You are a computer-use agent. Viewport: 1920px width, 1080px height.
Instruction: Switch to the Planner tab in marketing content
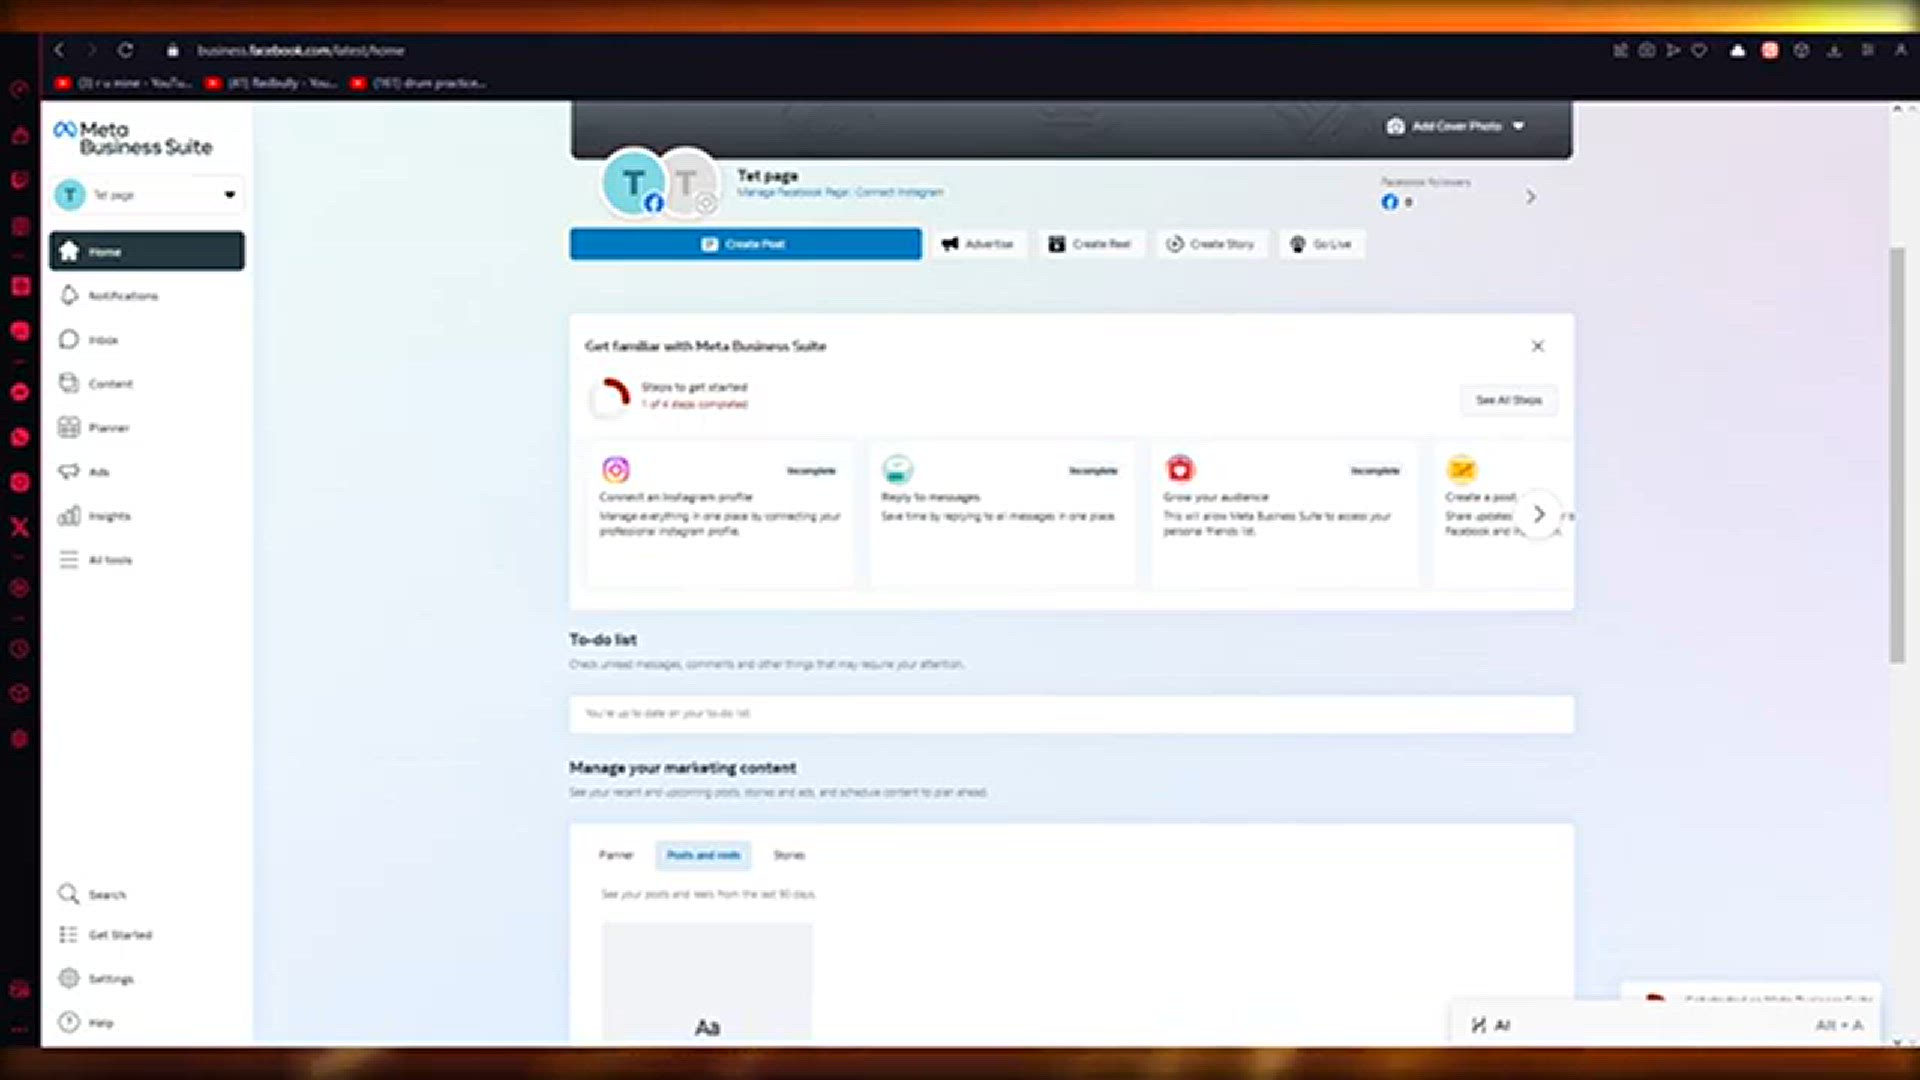(616, 855)
